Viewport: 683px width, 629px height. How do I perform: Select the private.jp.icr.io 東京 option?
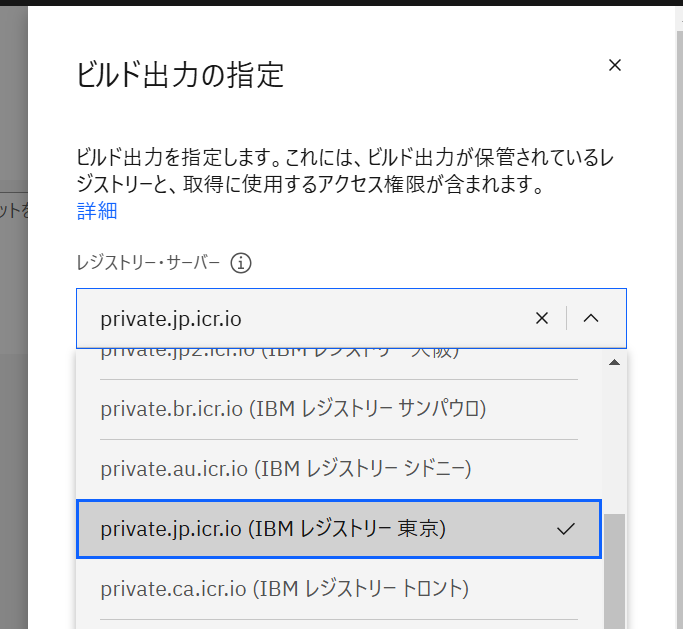[x=273, y=529]
